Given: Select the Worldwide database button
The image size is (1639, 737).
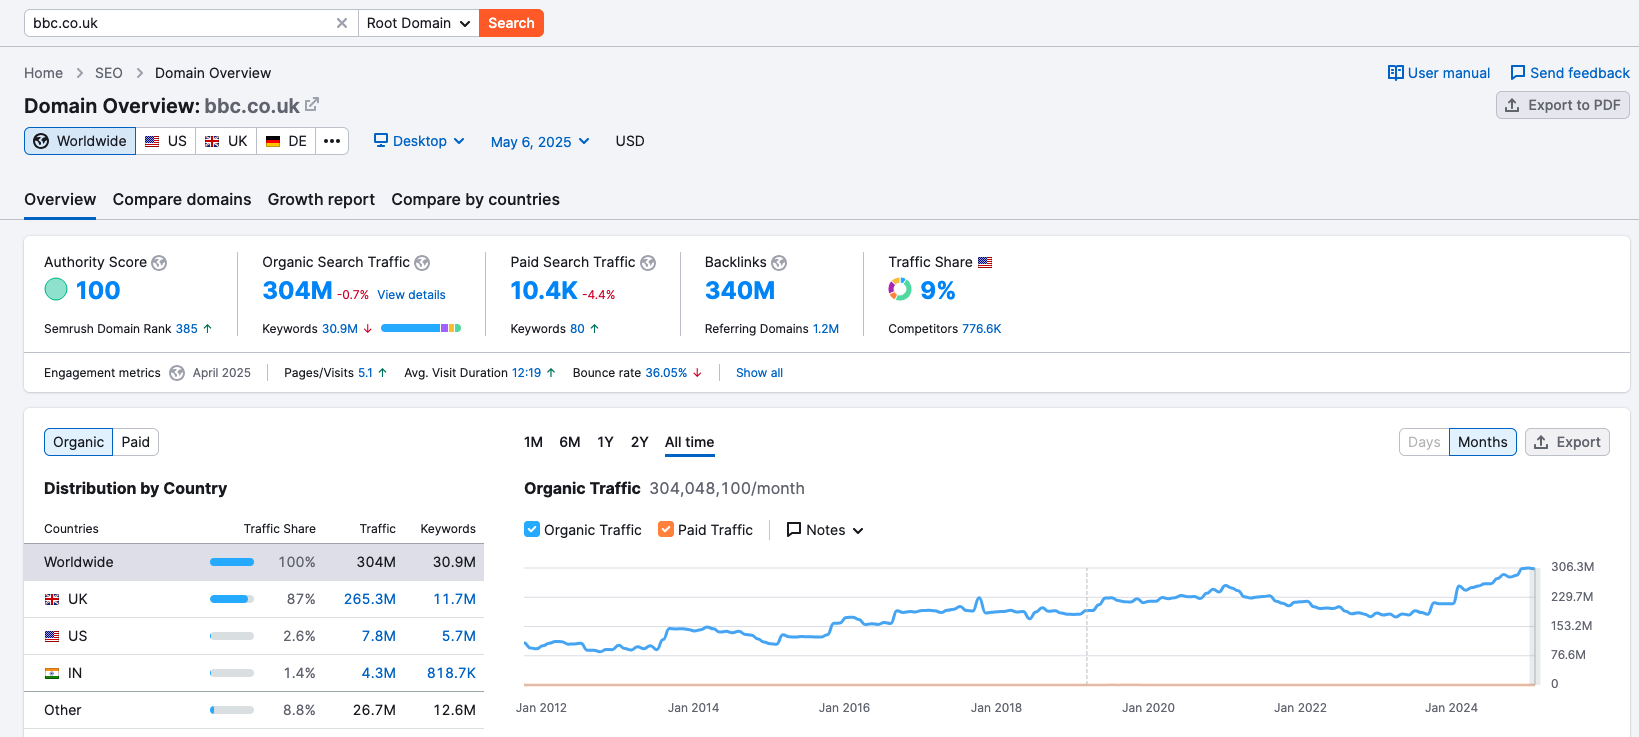Looking at the screenshot, I should coord(80,141).
